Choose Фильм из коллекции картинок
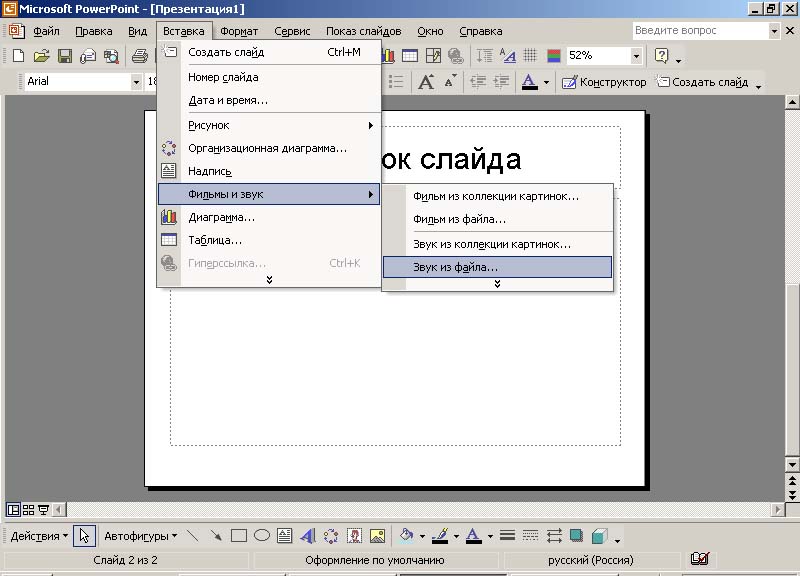Viewport: 800px width, 576px height. pos(497,196)
